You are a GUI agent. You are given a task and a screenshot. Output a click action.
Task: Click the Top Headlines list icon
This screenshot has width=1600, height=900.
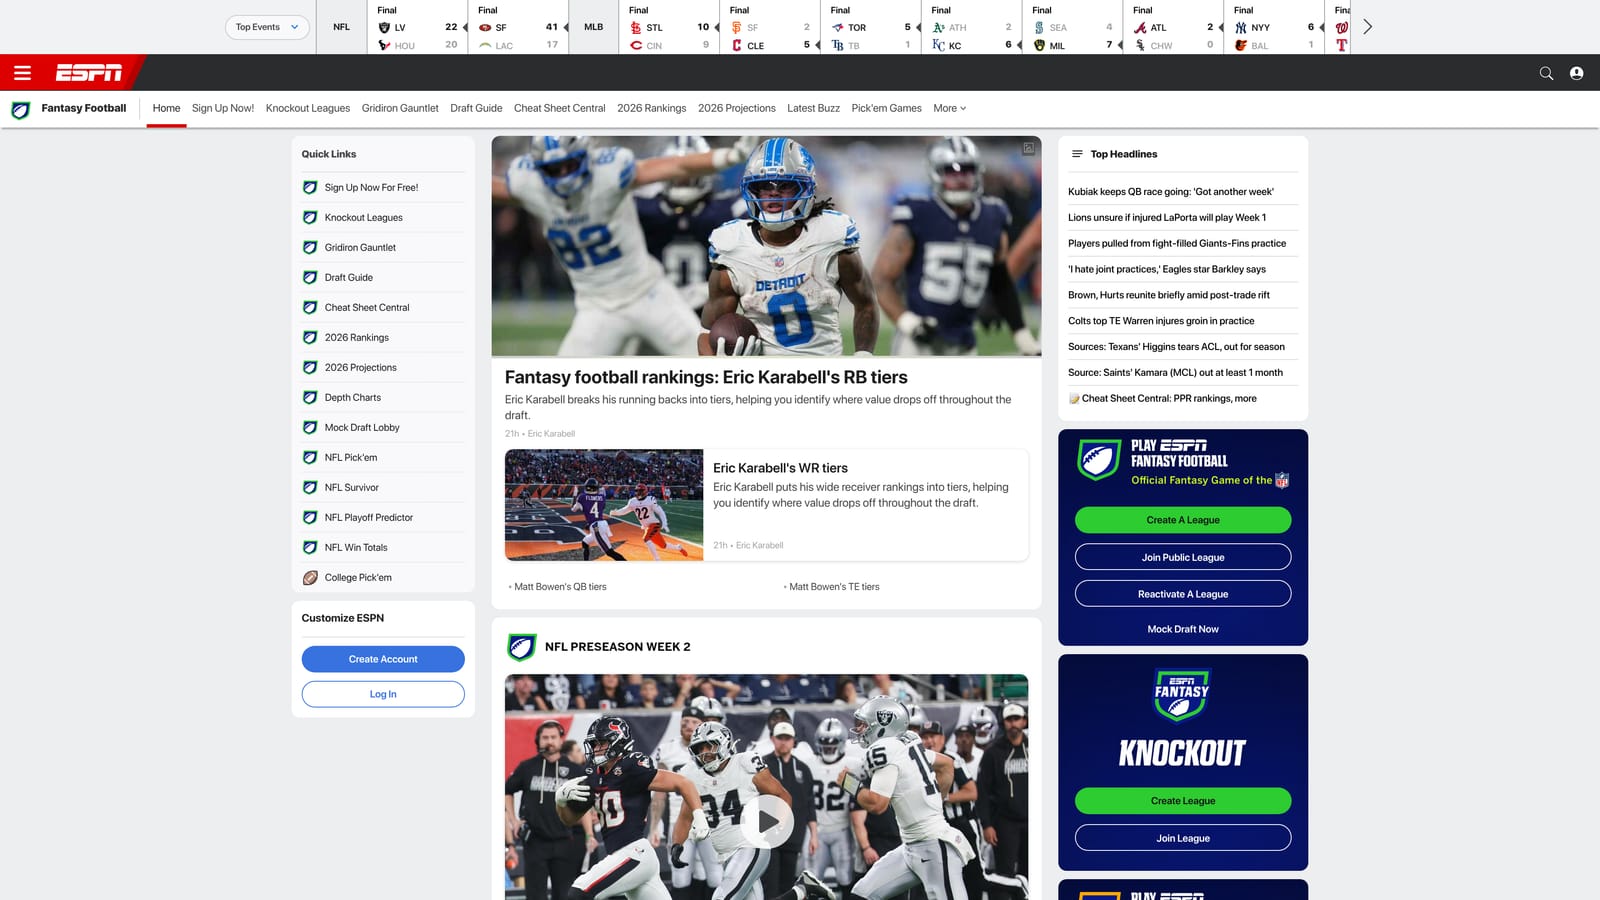tap(1077, 154)
